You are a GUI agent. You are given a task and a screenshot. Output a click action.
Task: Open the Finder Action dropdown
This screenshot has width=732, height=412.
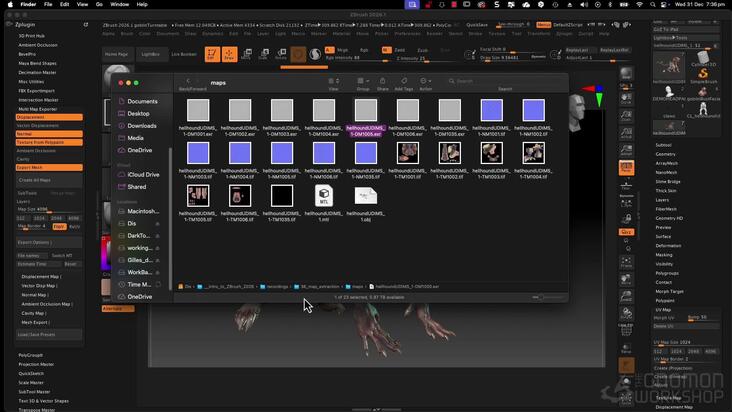(425, 81)
